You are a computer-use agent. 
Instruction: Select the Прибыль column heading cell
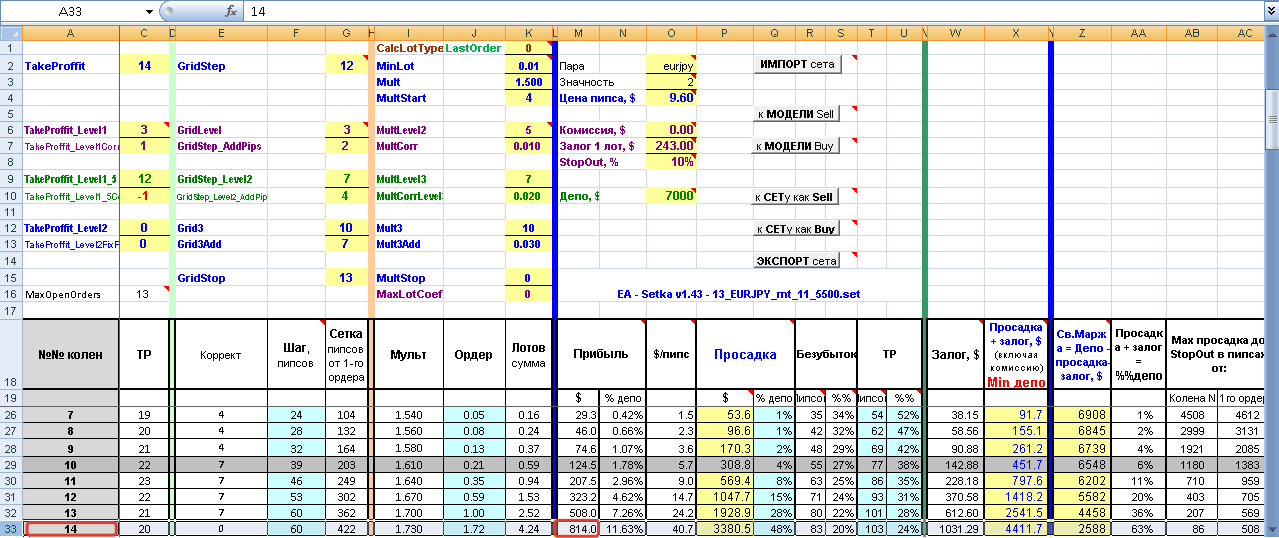click(601, 354)
